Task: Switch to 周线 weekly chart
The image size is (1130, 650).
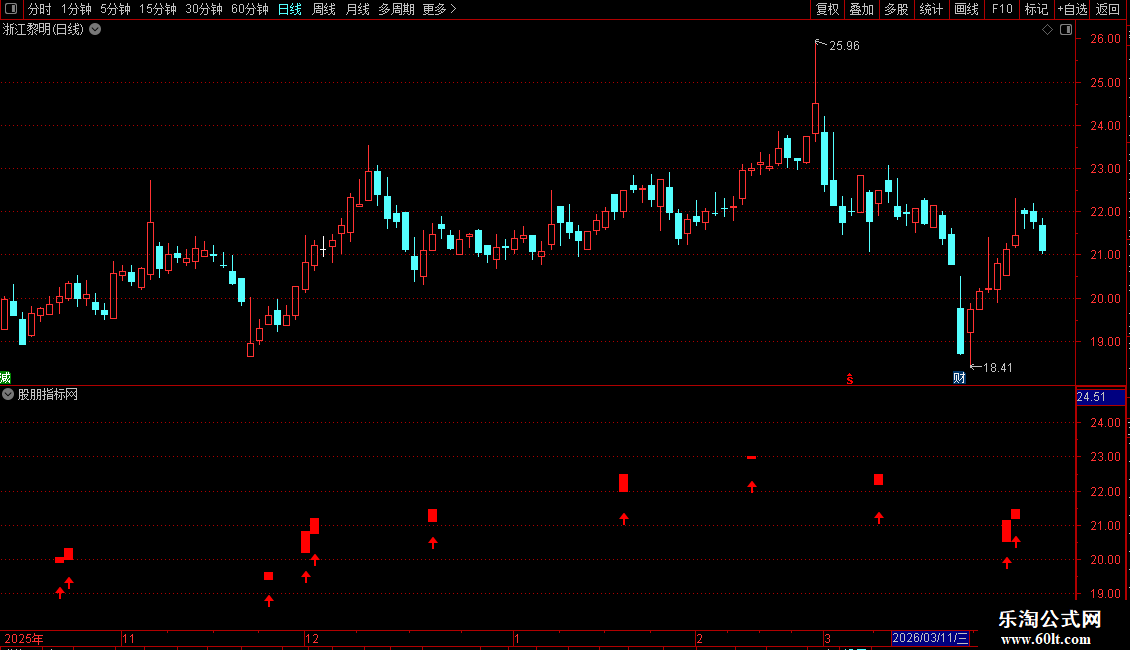Action: click(x=324, y=9)
